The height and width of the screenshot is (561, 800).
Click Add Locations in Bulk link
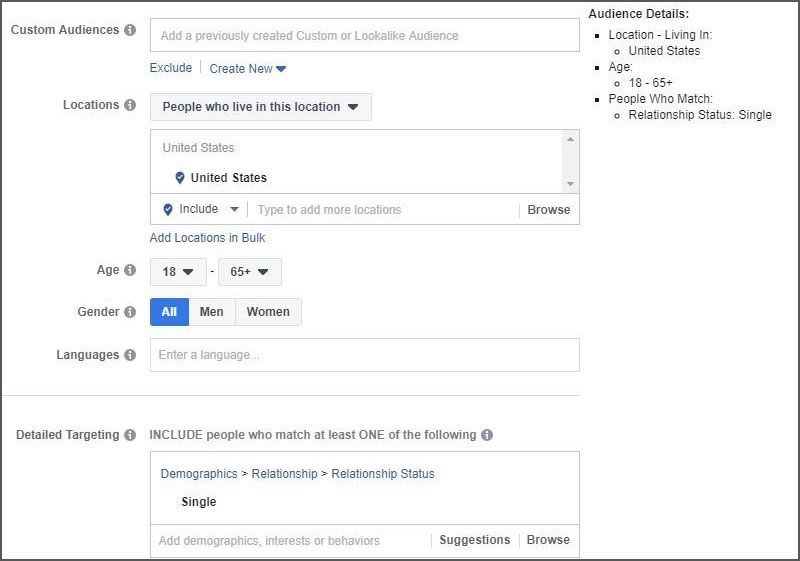coord(207,238)
